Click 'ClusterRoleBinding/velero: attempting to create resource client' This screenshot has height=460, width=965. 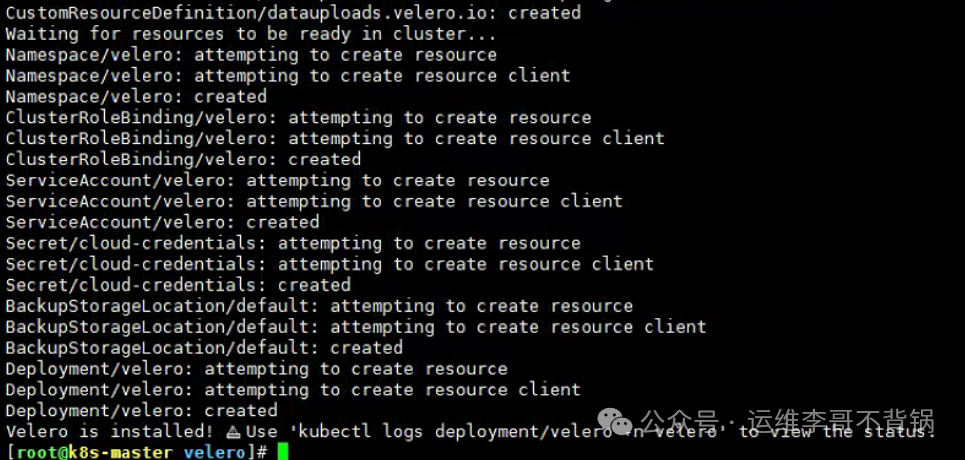click(335, 139)
